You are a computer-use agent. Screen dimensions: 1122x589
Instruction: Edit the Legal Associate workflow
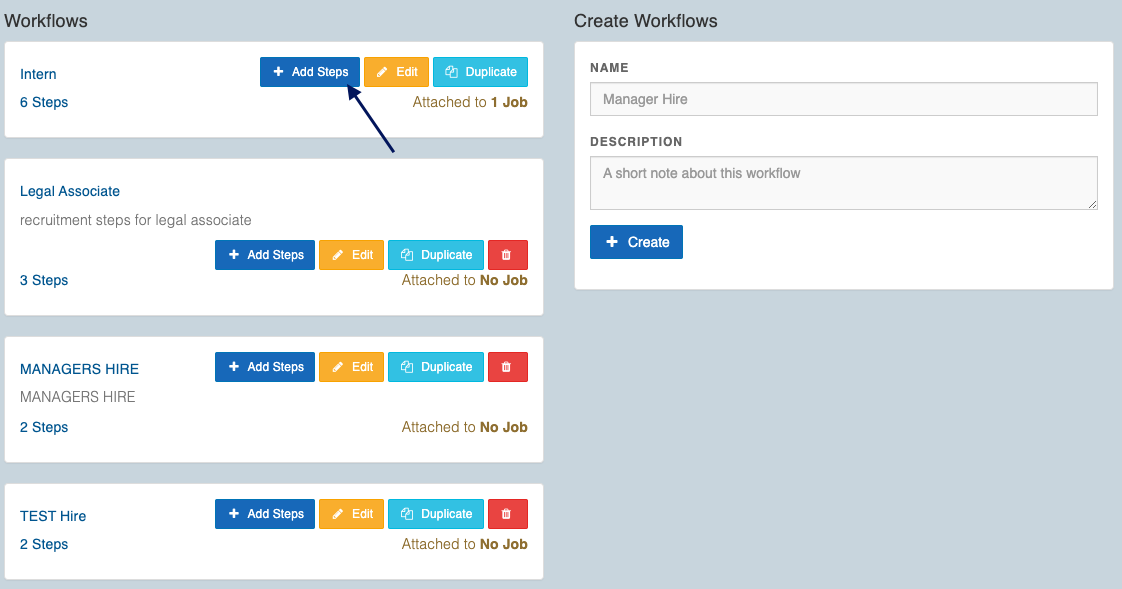[x=351, y=255]
